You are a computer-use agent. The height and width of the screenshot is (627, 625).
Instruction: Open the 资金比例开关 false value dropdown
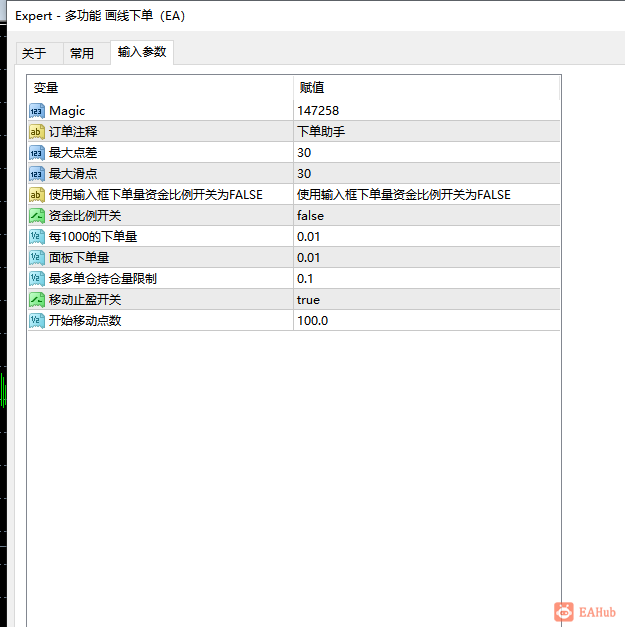[426, 216]
